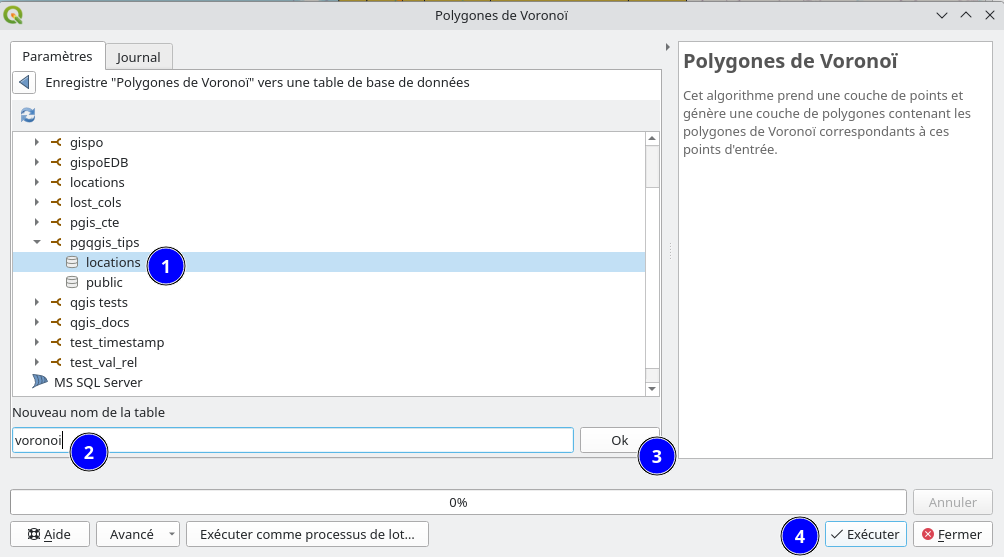Click Exécuter comme processus de lot

point(307,534)
